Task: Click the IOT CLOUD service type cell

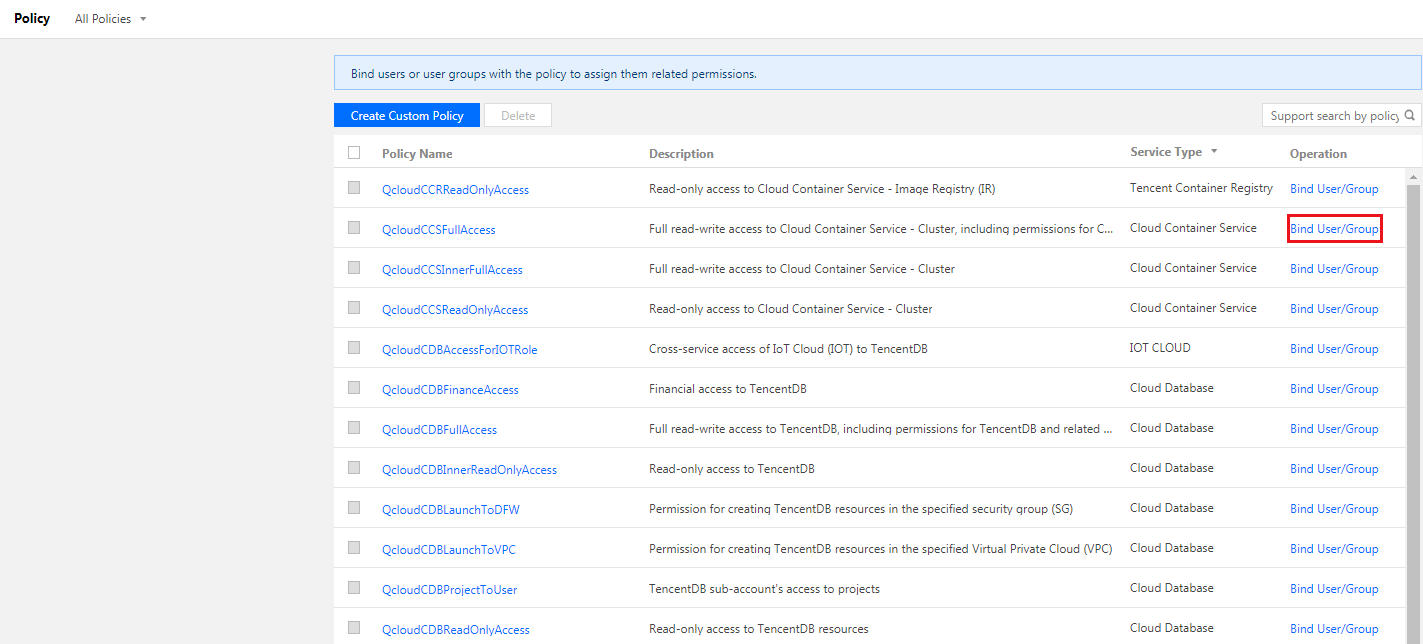Action: 1160,348
